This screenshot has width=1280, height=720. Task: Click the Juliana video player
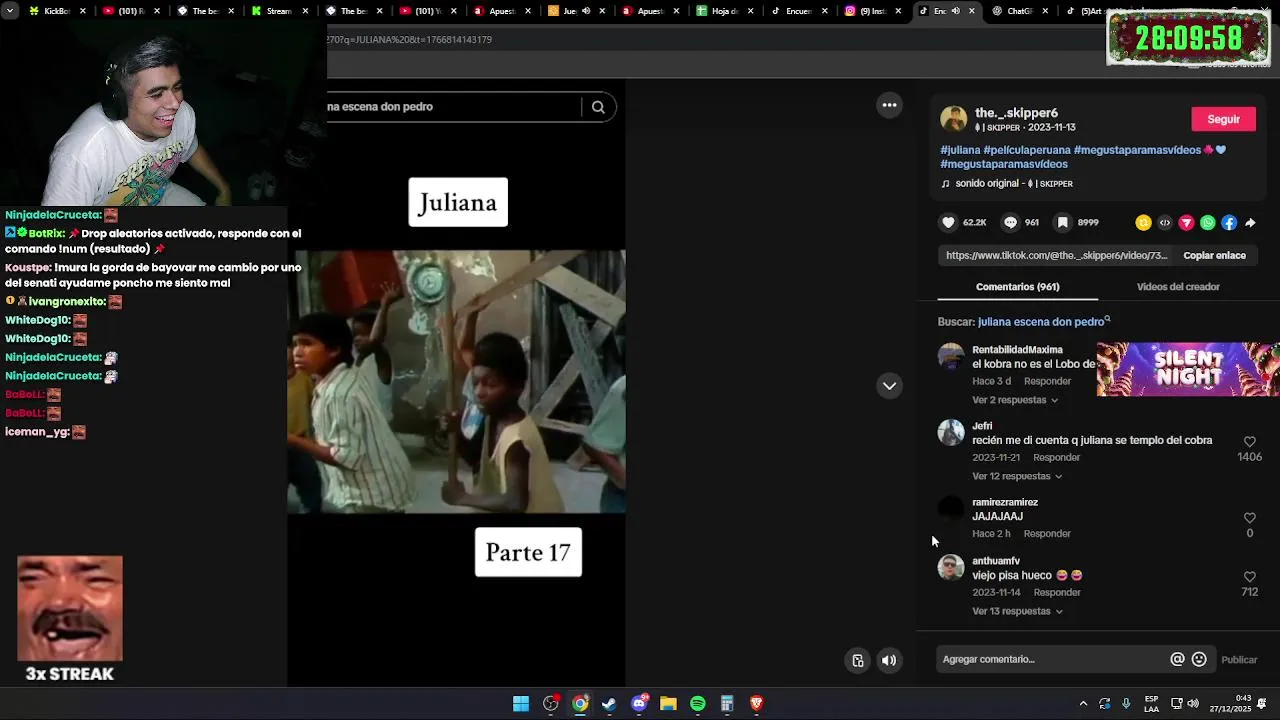[456, 382]
